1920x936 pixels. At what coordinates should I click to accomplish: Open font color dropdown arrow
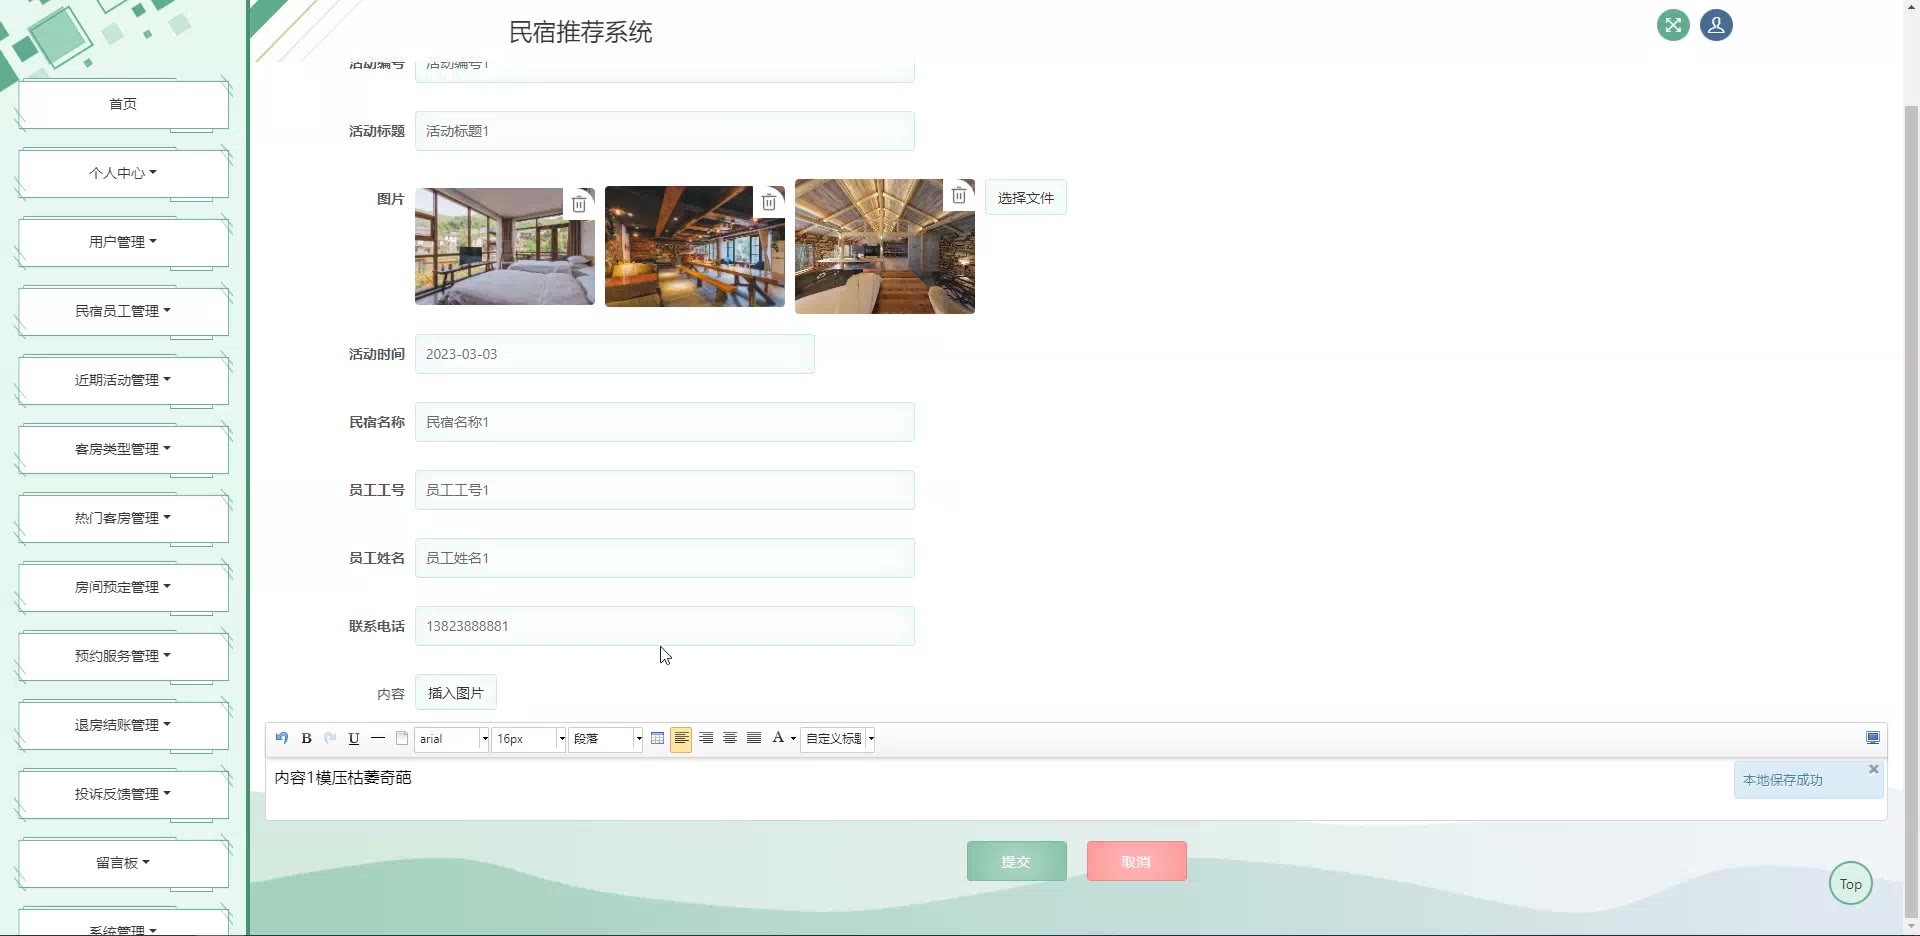pyautogui.click(x=793, y=739)
